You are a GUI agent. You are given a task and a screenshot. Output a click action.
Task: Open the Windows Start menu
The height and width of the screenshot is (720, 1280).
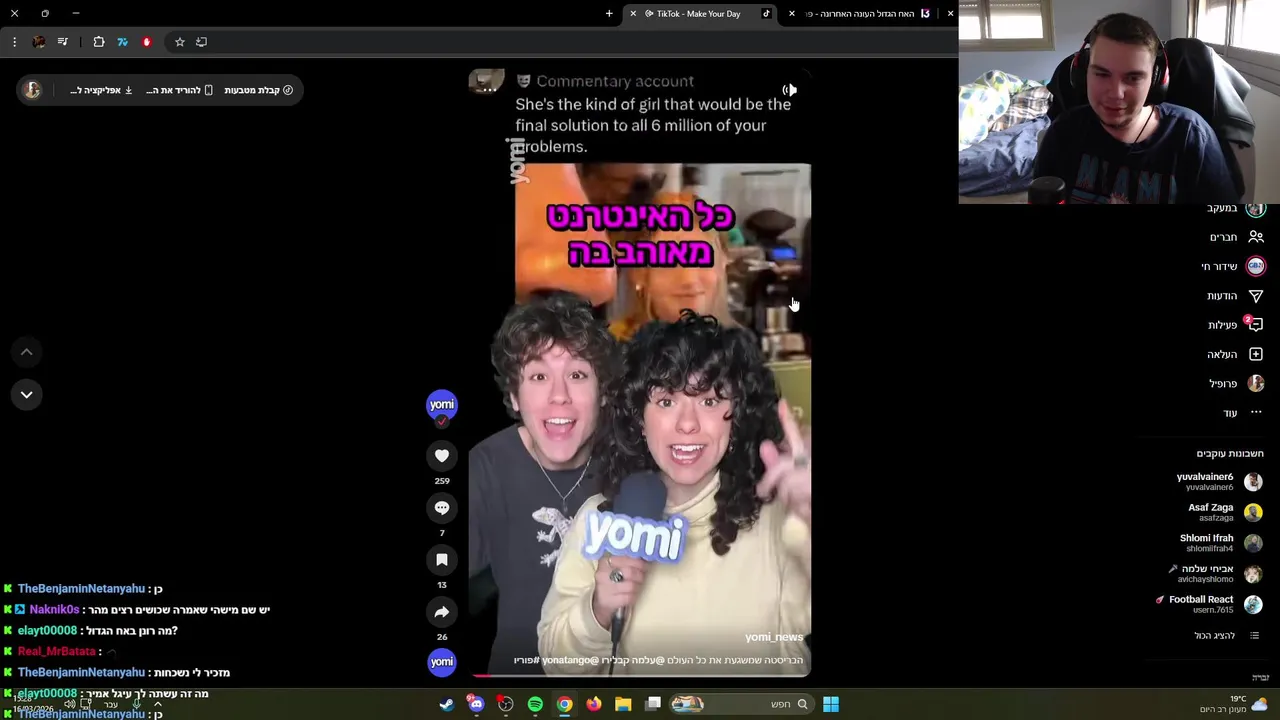831,704
